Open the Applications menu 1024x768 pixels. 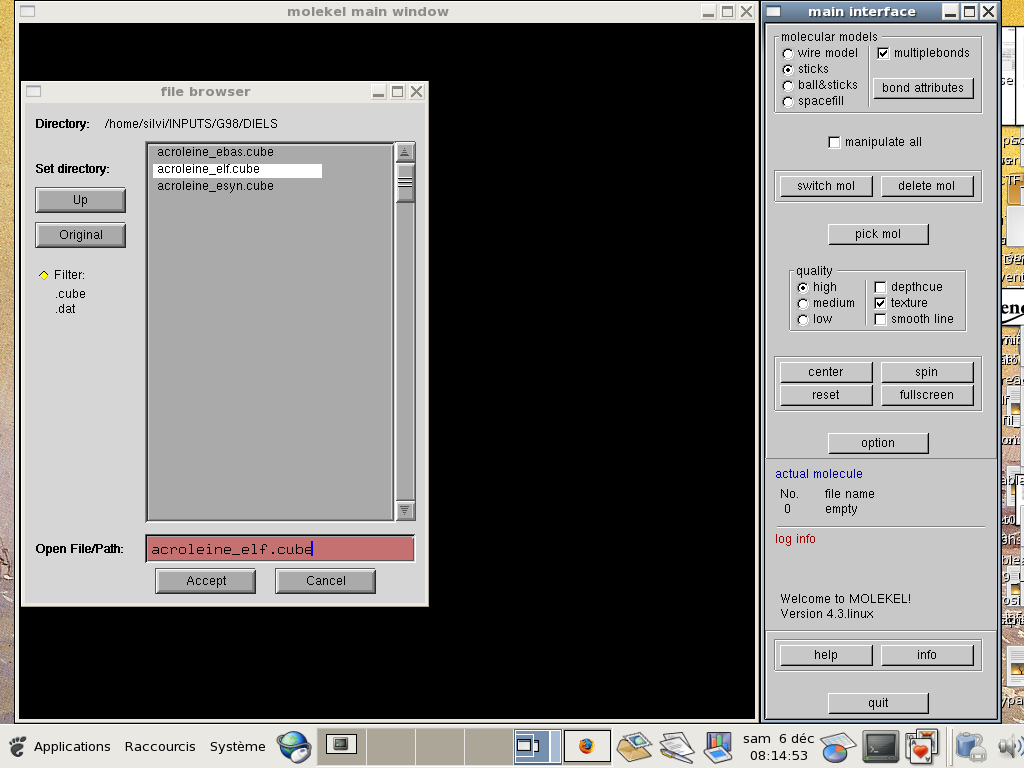(x=72, y=746)
